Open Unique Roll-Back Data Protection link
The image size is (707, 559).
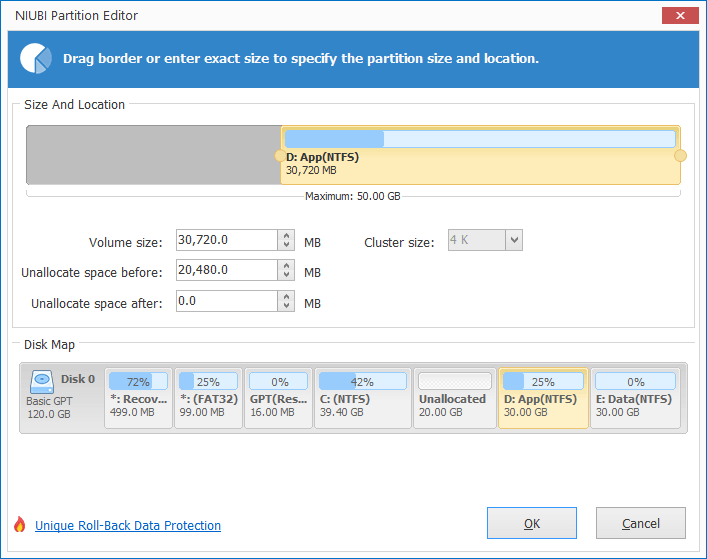click(128, 526)
